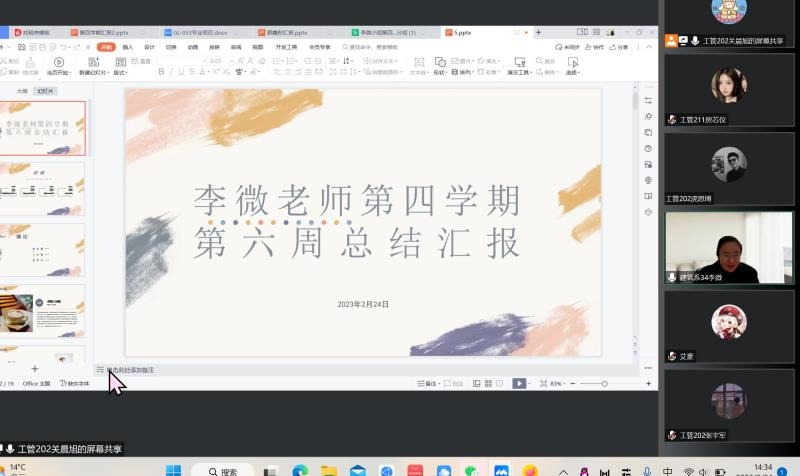800x476 pixels.
Task: Expand the 版式 layout dropdown
Action: (x=120, y=72)
